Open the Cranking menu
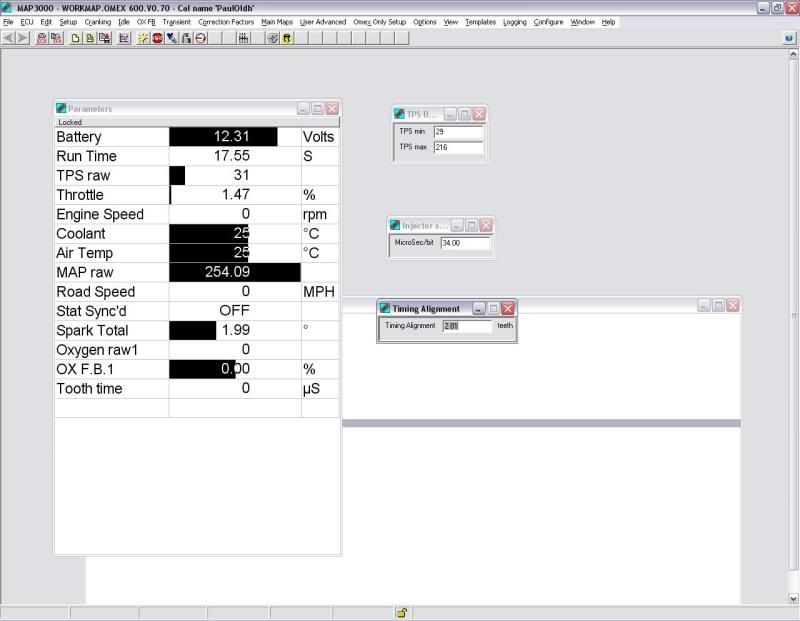The width and height of the screenshot is (800, 621). [98, 22]
